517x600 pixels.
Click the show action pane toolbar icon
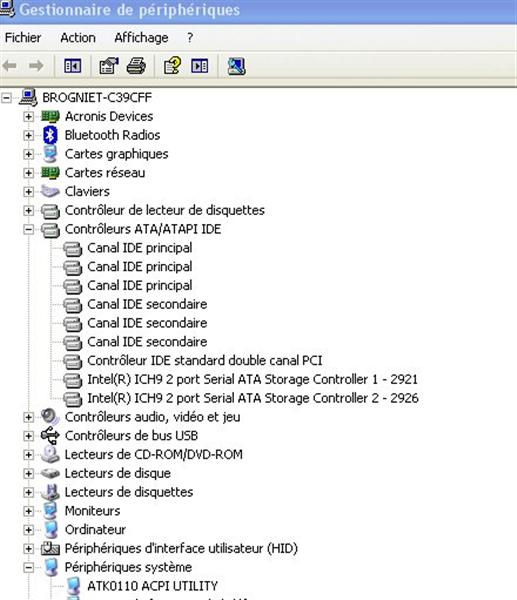(x=200, y=66)
